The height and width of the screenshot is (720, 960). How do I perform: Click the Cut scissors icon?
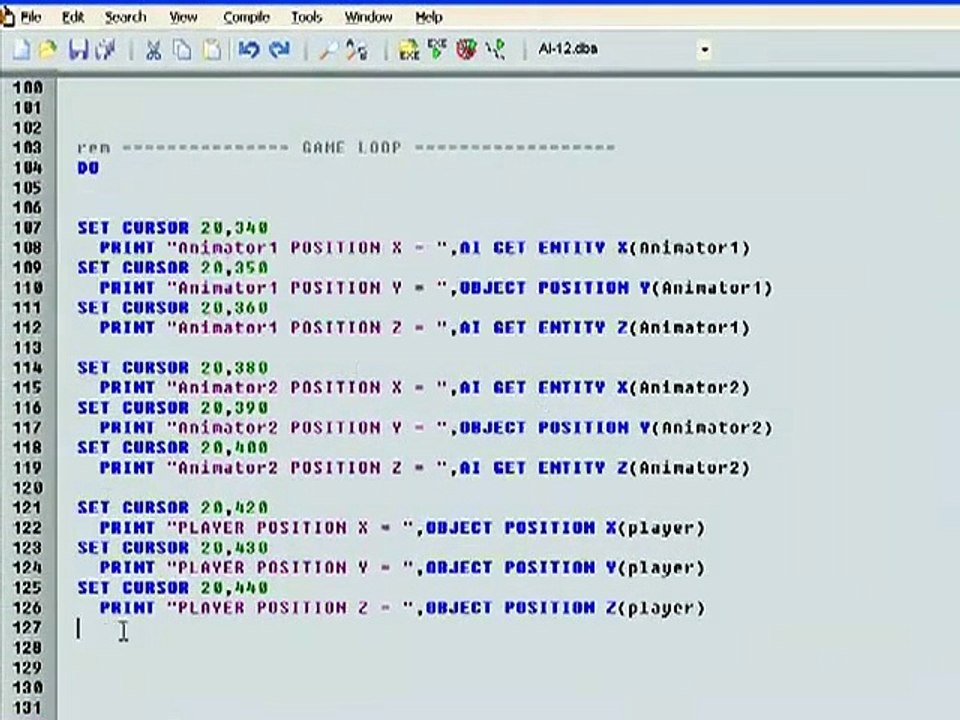coord(153,50)
